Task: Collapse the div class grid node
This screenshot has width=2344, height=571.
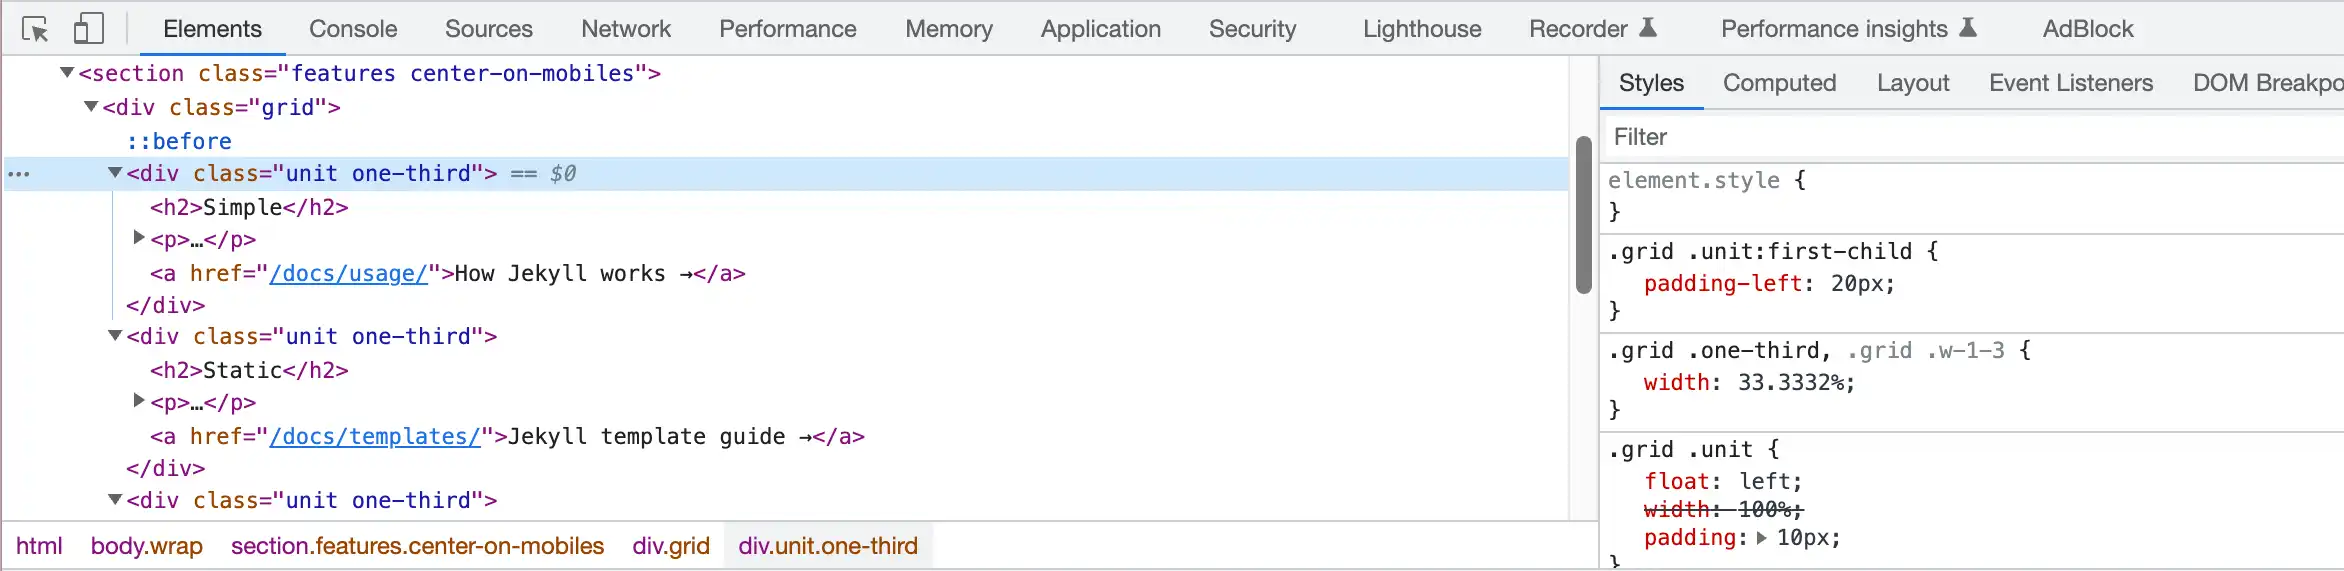Action: click(91, 106)
